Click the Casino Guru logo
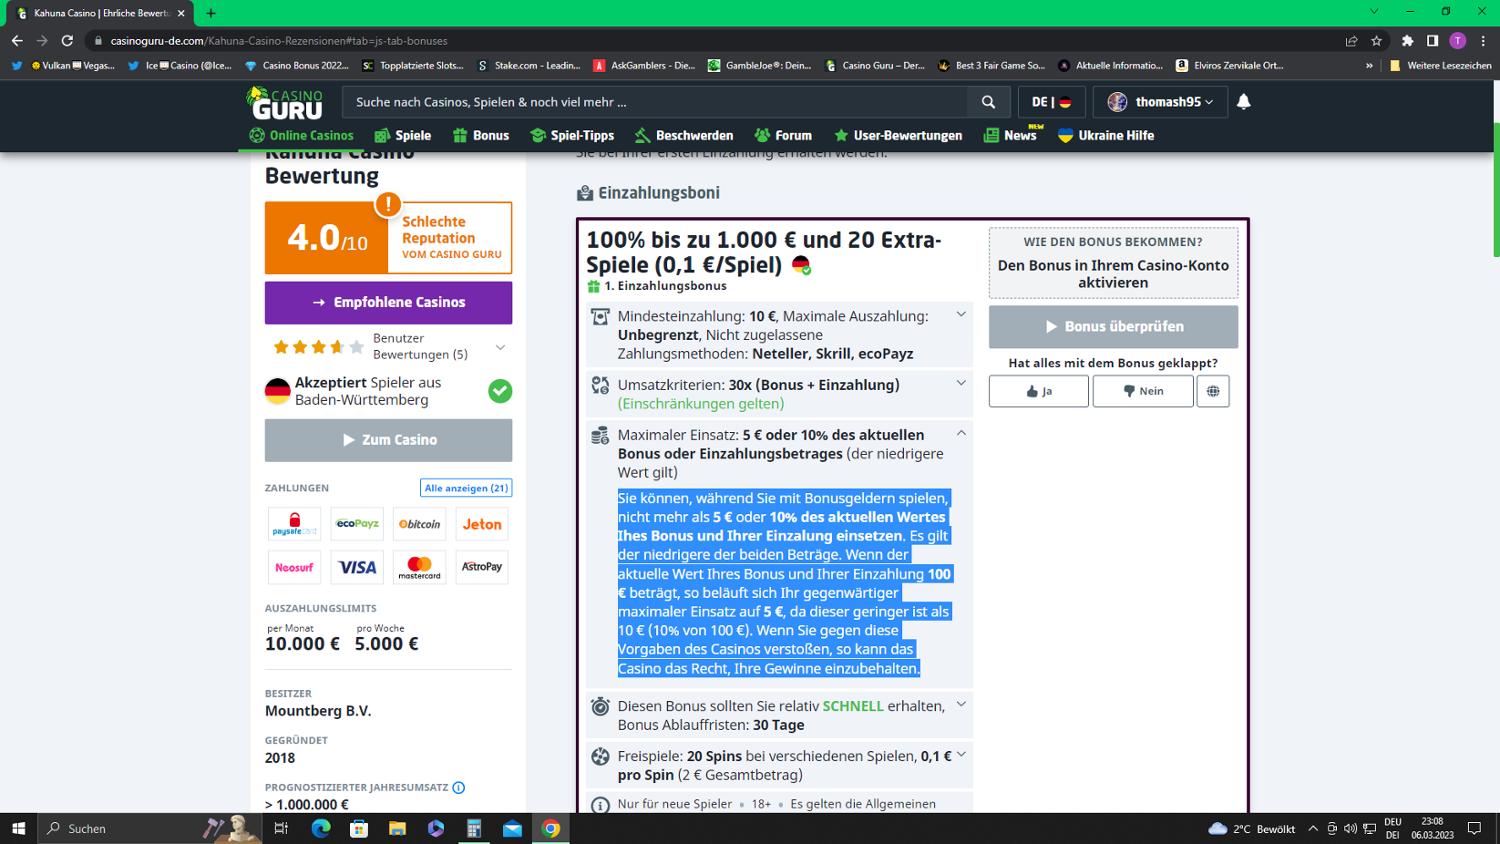 [285, 103]
